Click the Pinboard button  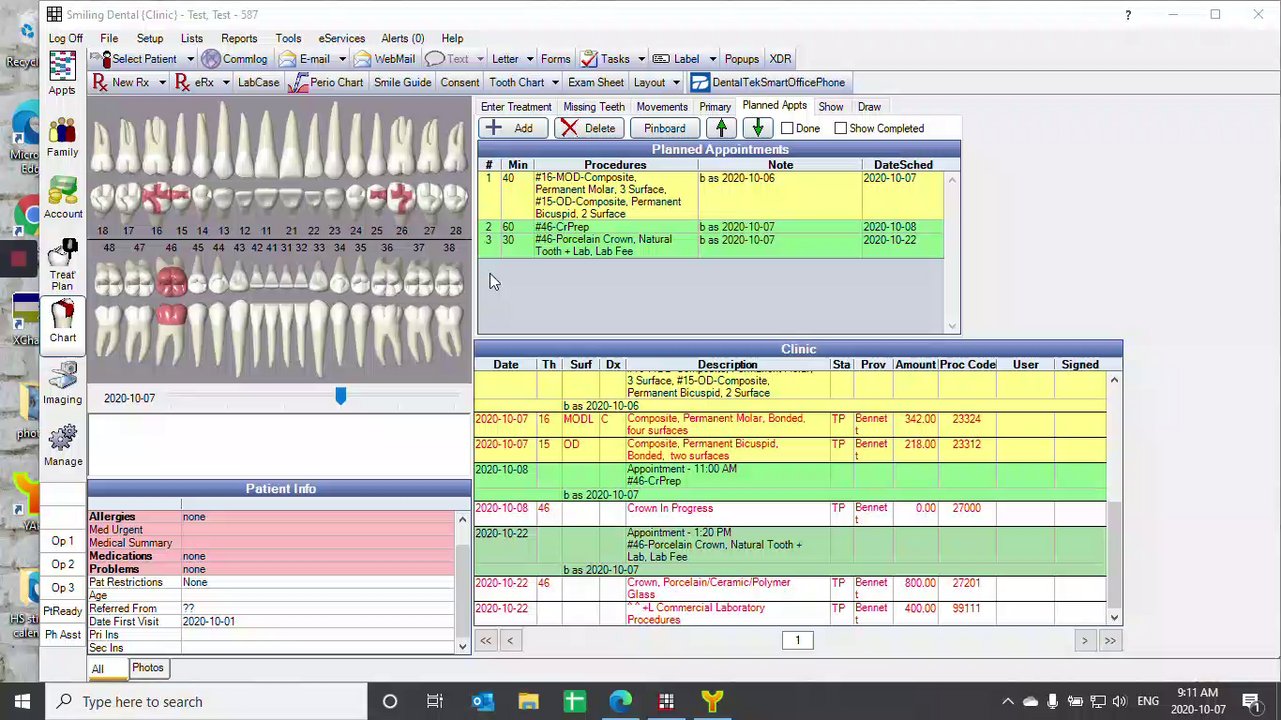coord(664,128)
